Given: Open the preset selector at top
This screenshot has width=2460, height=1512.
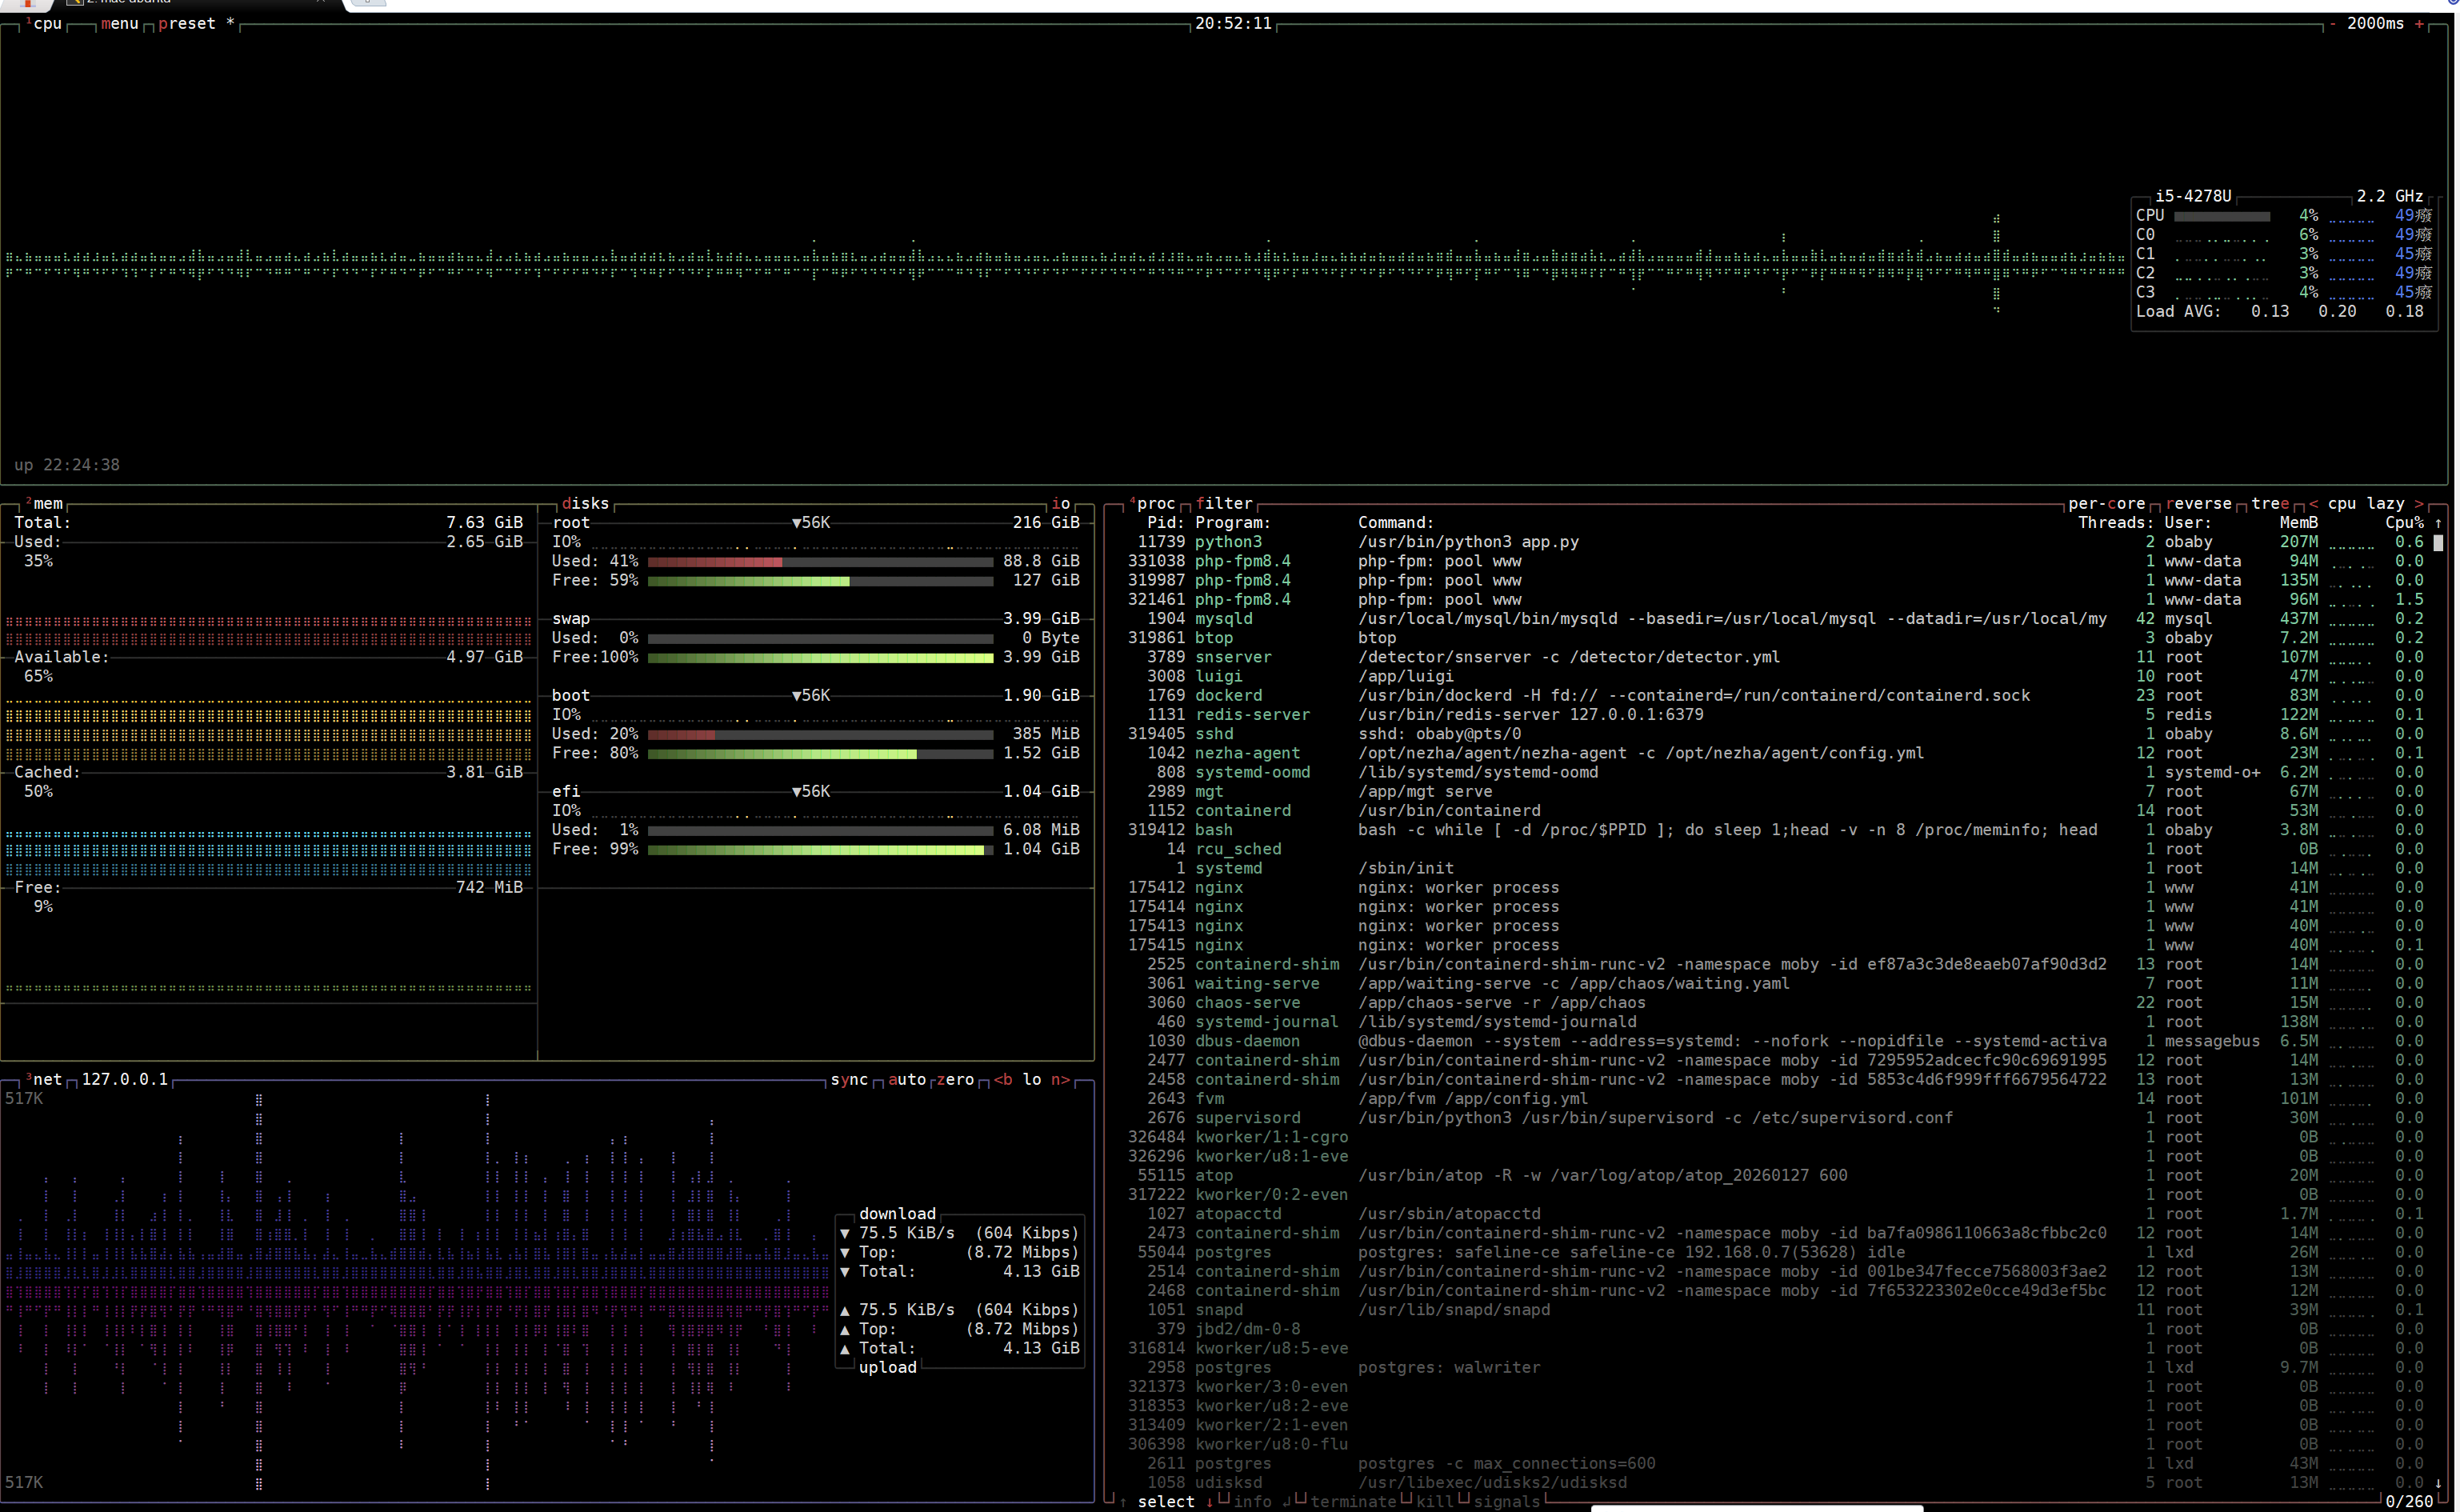Looking at the screenshot, I should [187, 24].
